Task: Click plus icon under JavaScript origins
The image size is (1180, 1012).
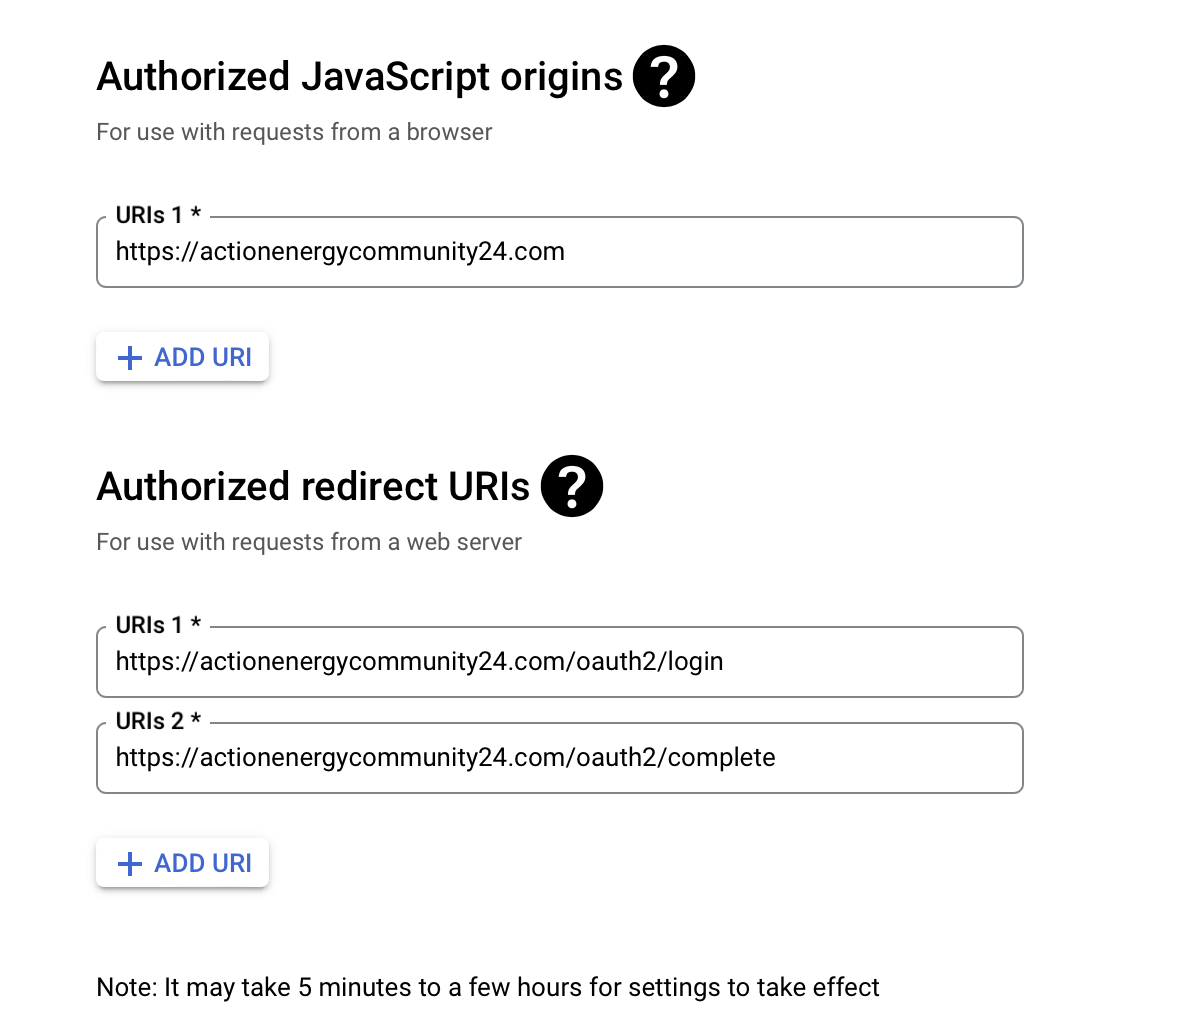Action: coord(130,358)
